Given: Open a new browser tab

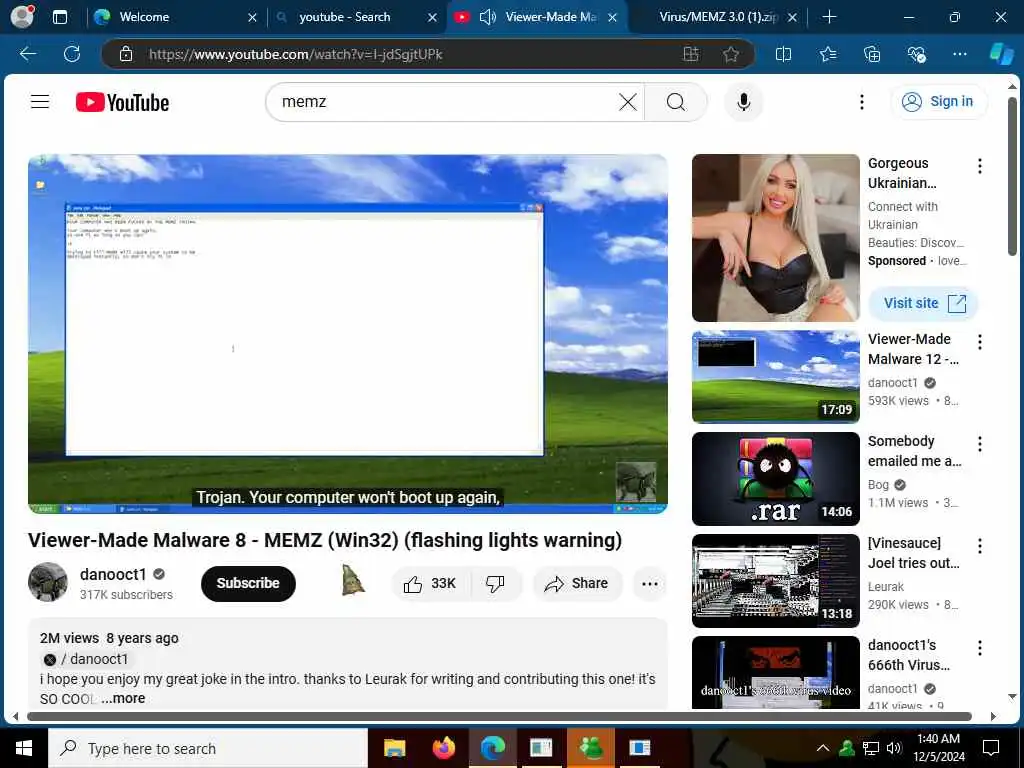Looking at the screenshot, I should click(829, 17).
